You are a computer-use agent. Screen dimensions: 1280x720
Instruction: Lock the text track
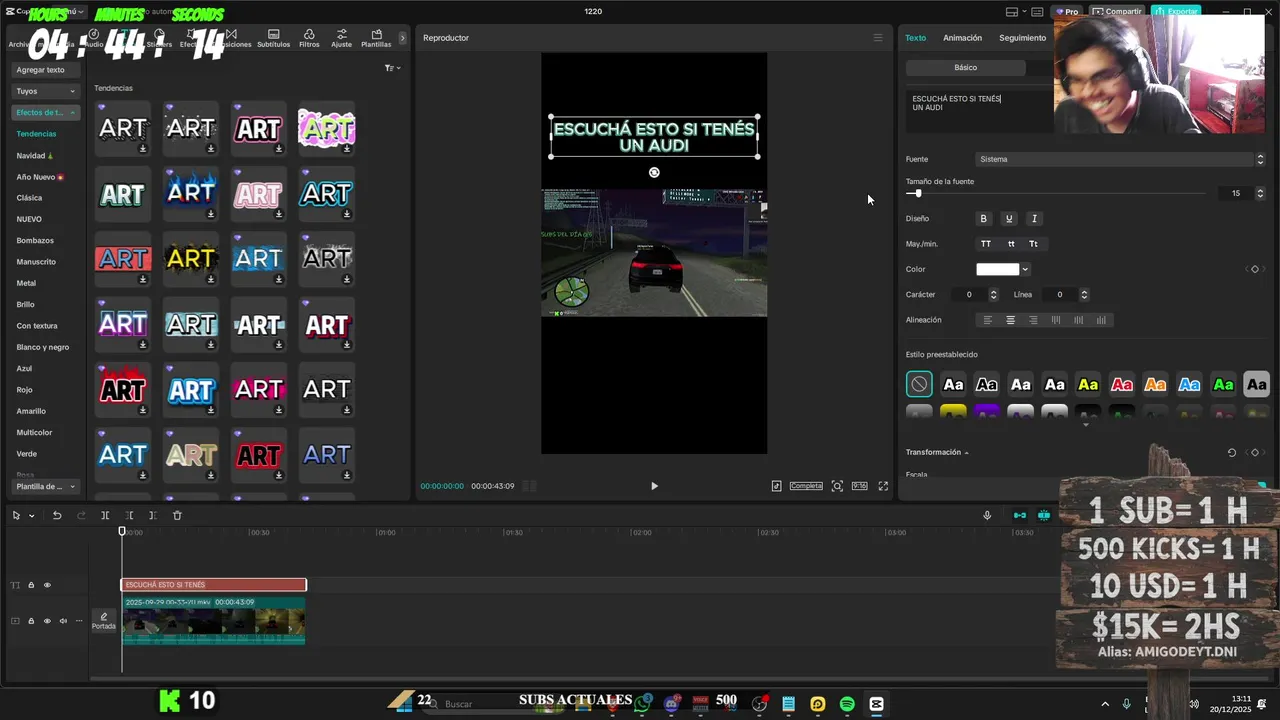tap(31, 585)
